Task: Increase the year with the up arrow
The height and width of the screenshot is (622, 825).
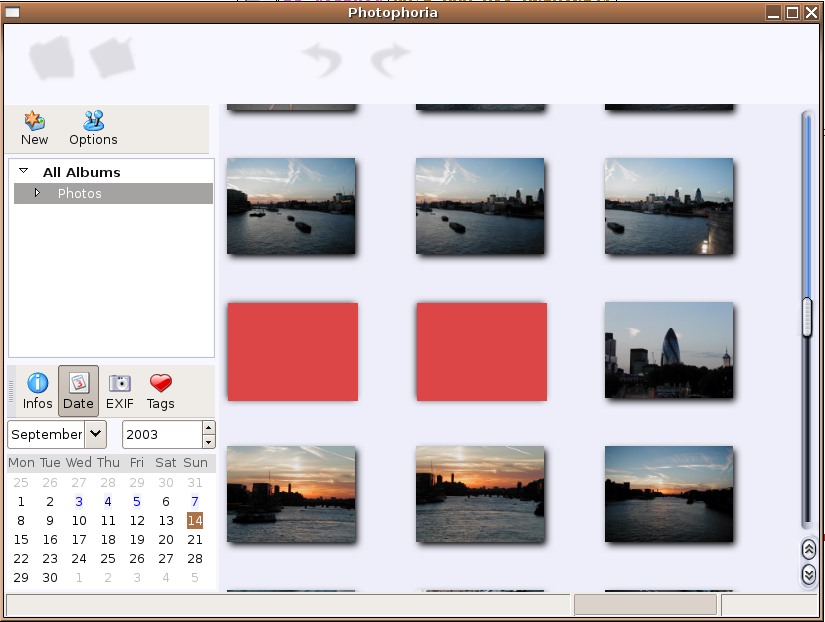Action: (209, 427)
